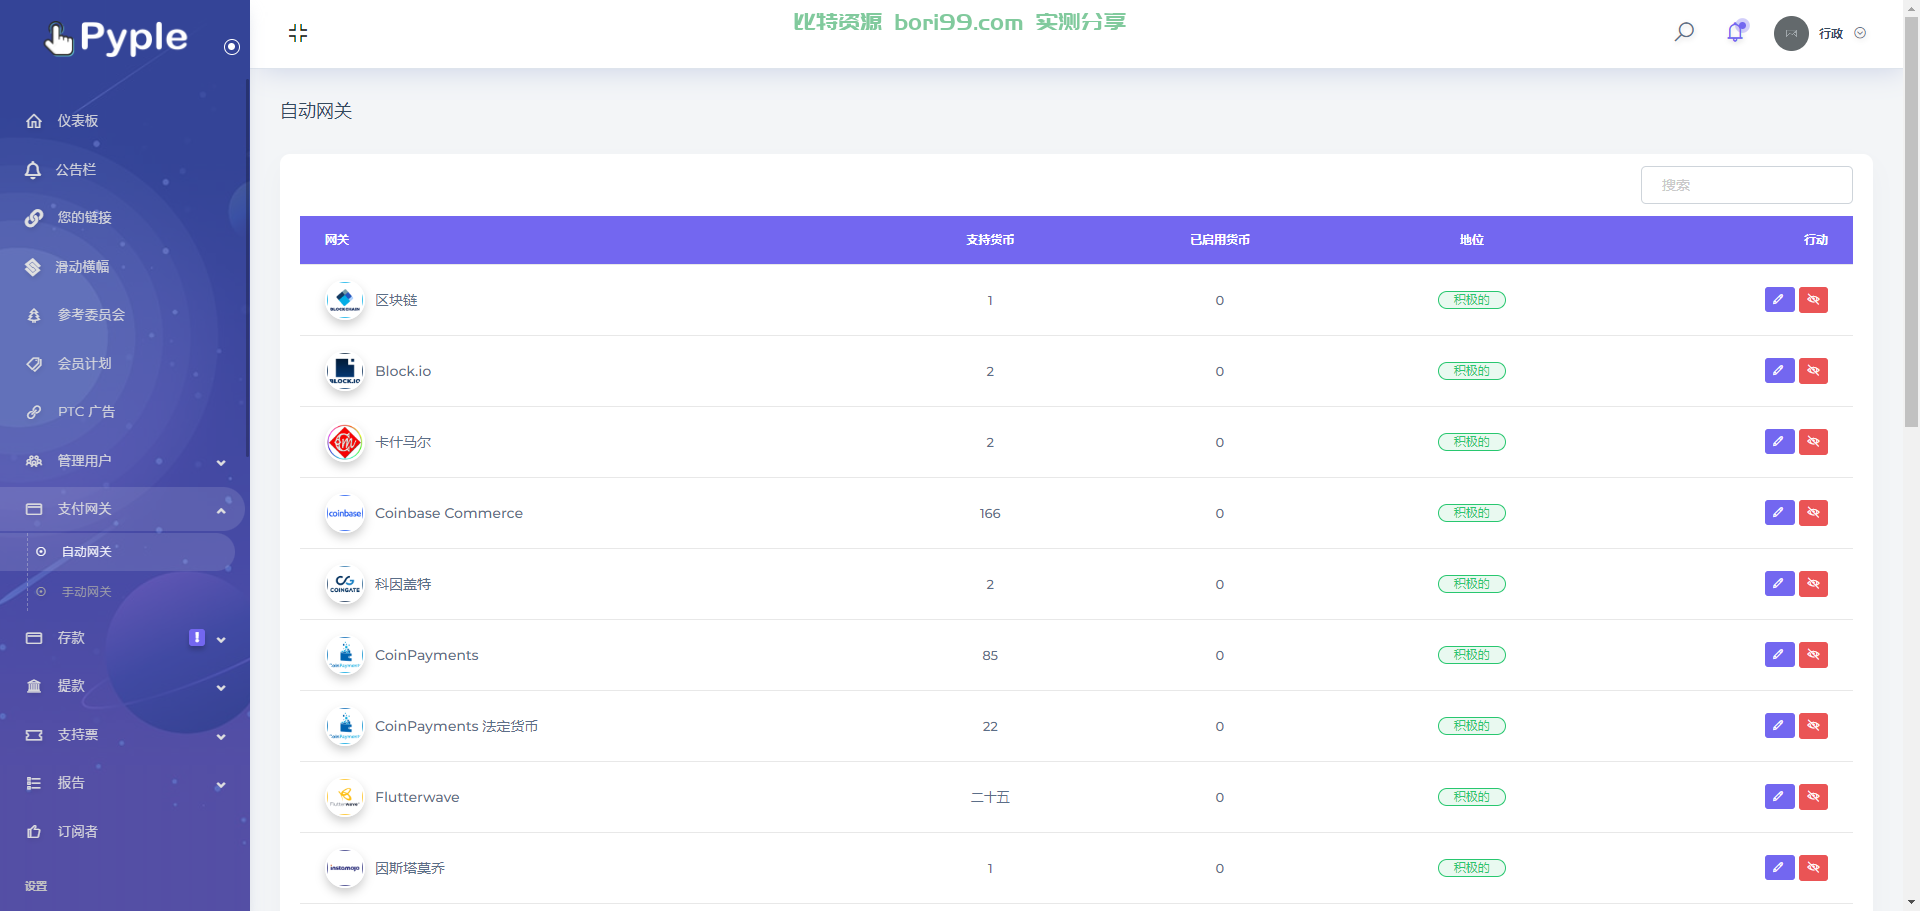Click the scrollbar down arrow
The image size is (1920, 911).
(x=1911, y=903)
